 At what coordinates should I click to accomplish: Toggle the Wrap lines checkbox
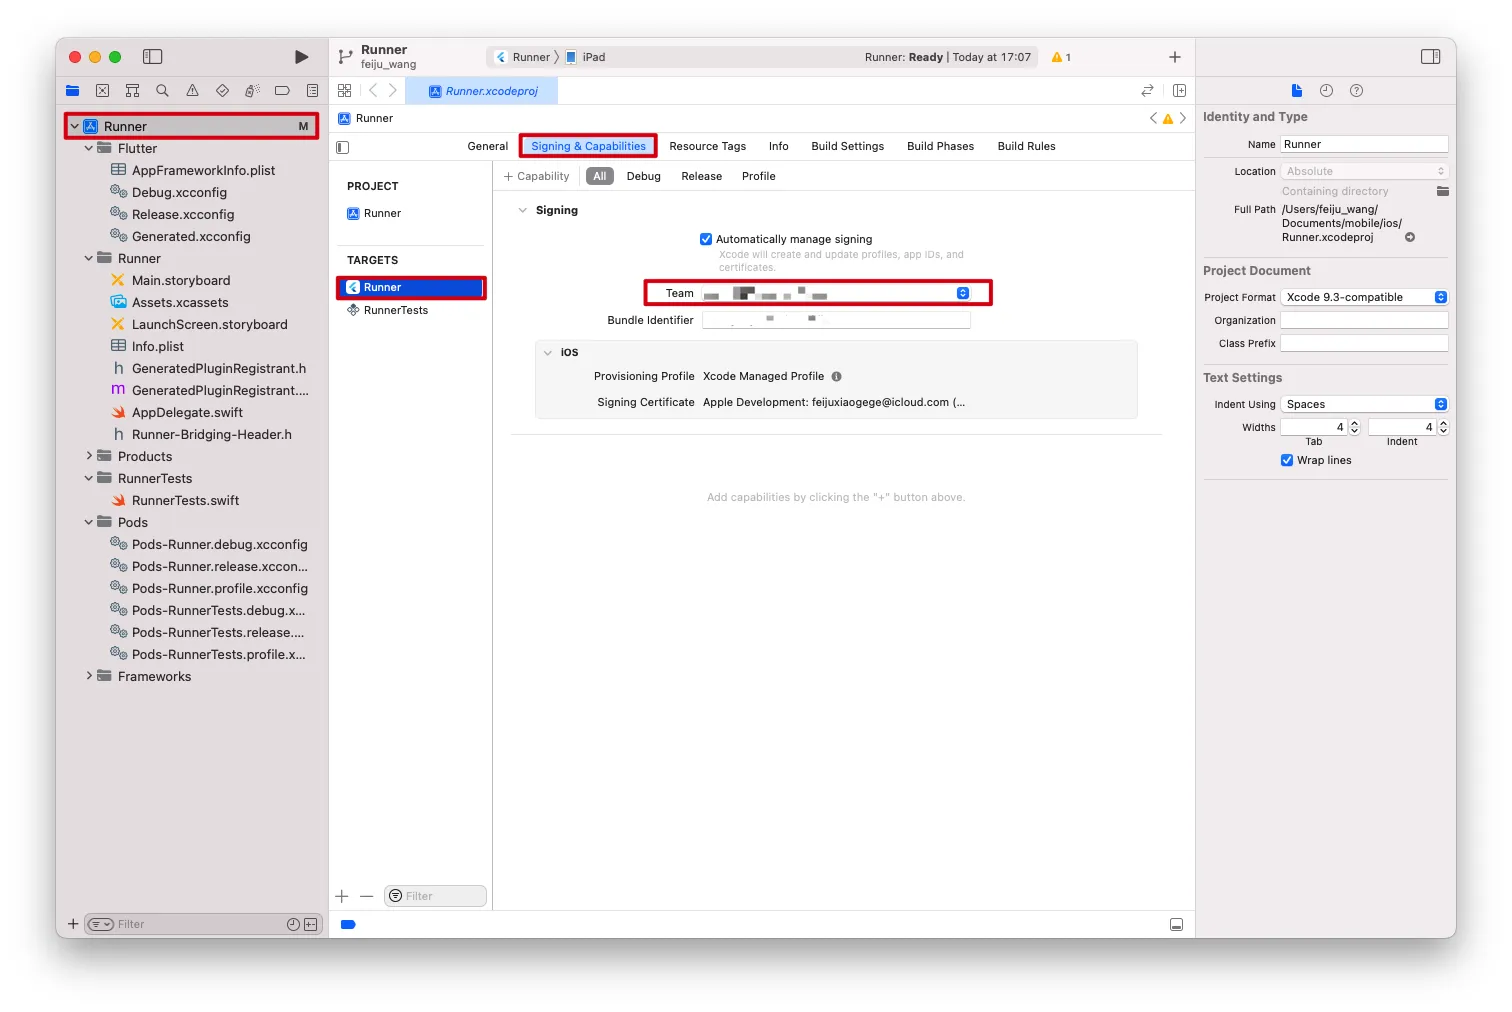pos(1287,460)
